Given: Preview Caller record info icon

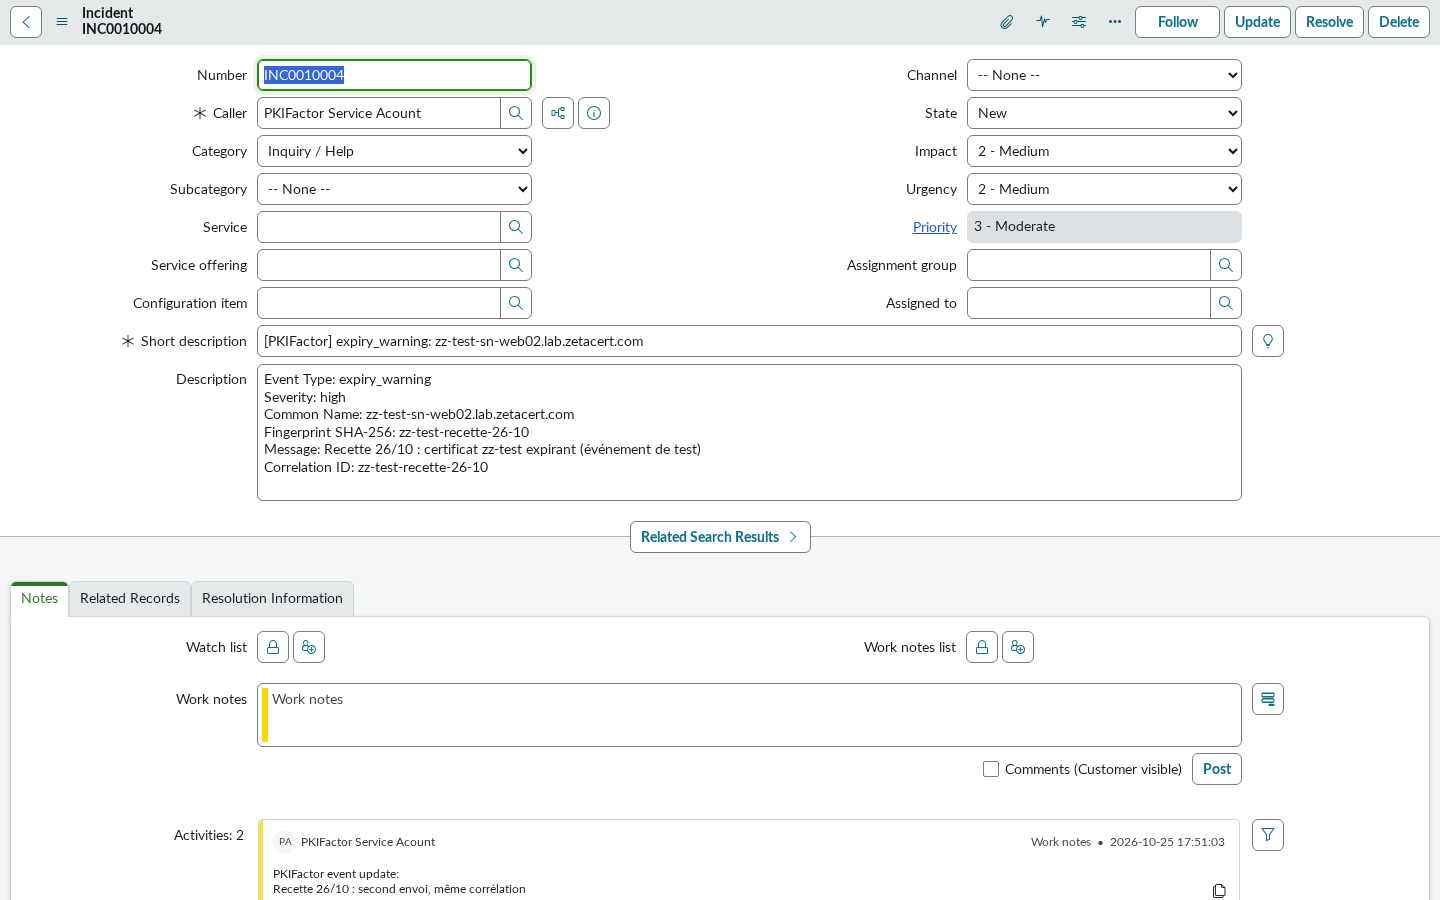Looking at the screenshot, I should click(x=594, y=113).
